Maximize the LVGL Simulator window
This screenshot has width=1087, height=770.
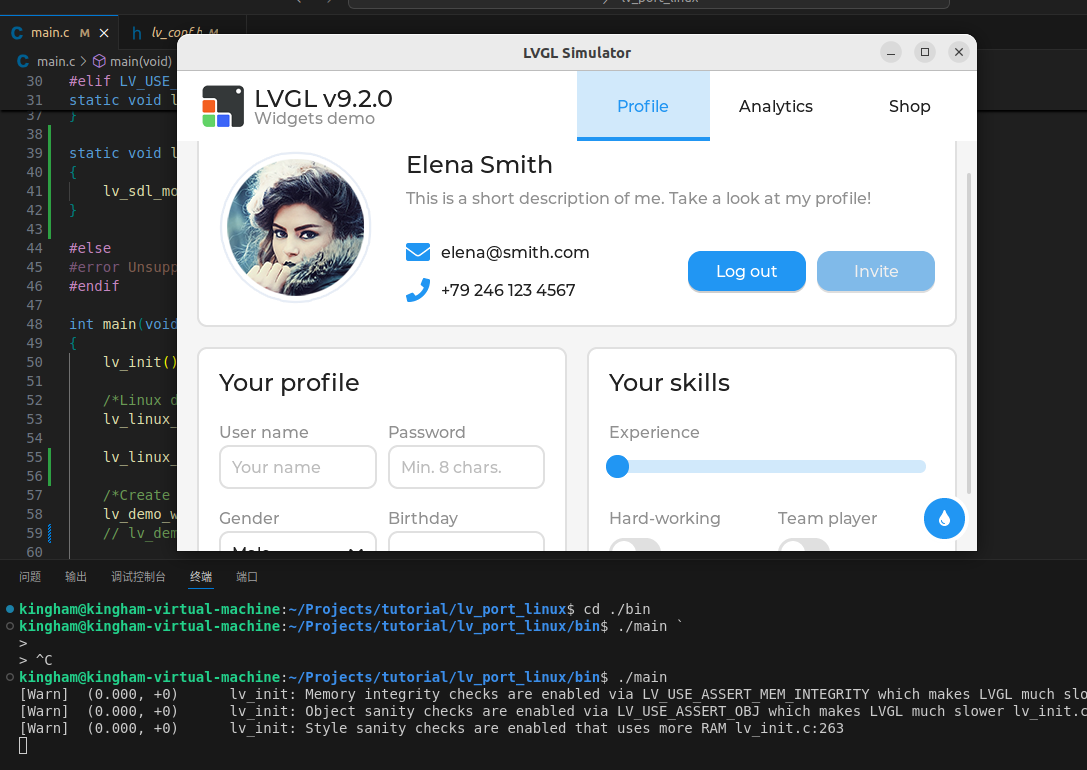tap(925, 52)
